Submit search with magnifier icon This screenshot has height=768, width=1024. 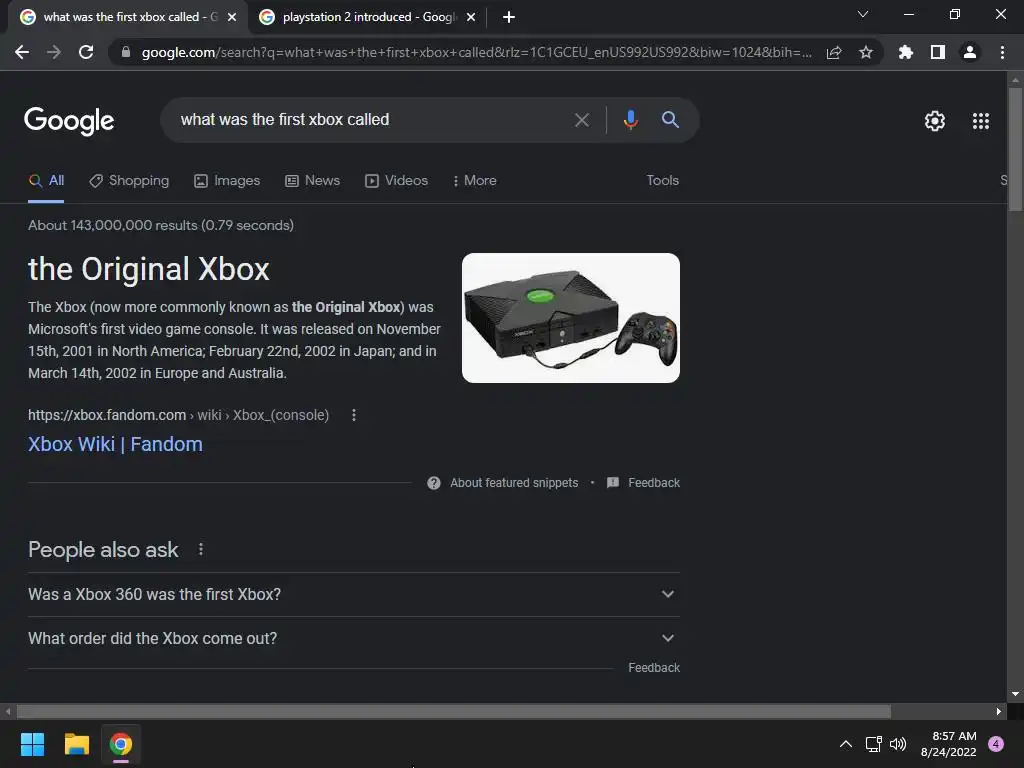[x=670, y=120]
